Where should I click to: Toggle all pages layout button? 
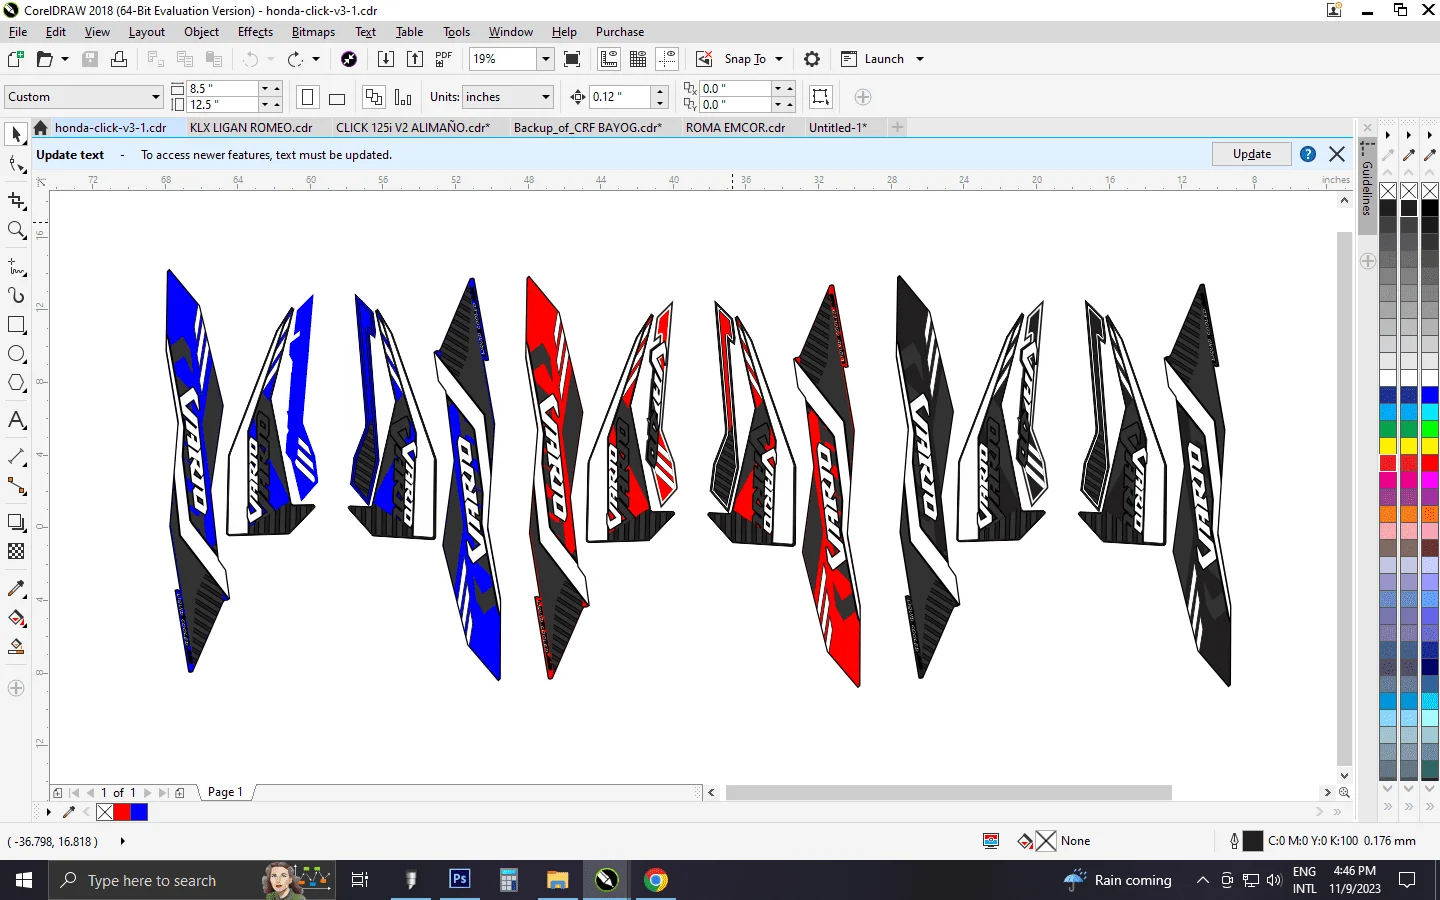coord(374,97)
